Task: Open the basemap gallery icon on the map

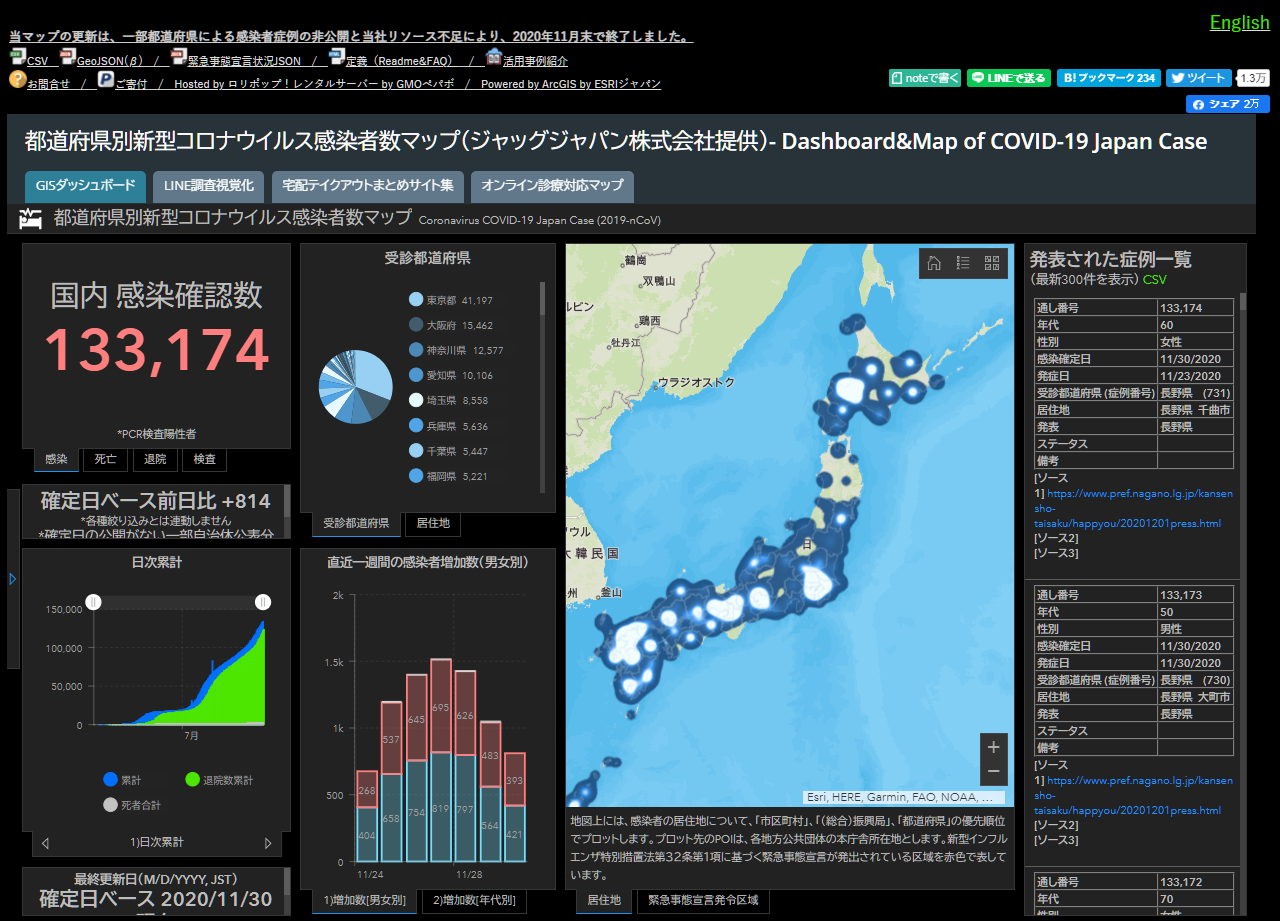Action: tap(992, 263)
